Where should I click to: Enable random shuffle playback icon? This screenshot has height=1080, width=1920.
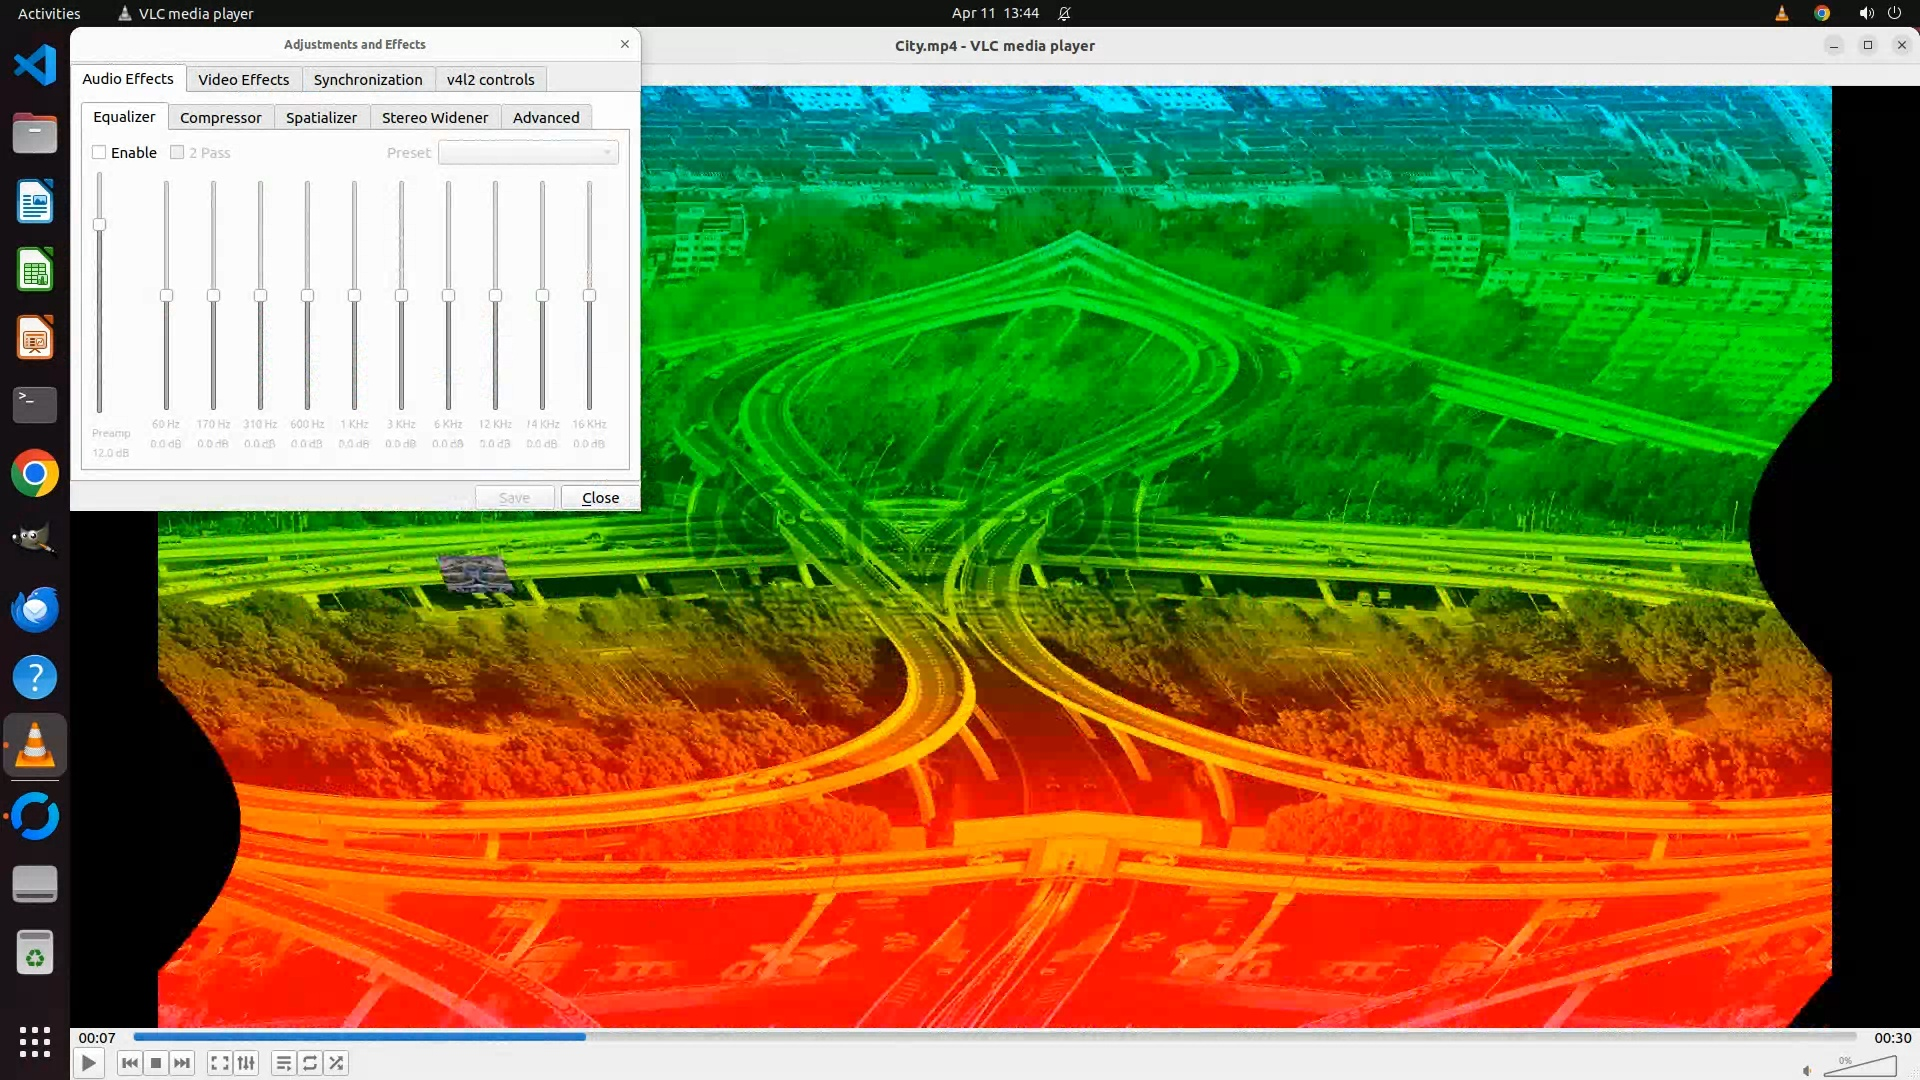pyautogui.click(x=337, y=1063)
